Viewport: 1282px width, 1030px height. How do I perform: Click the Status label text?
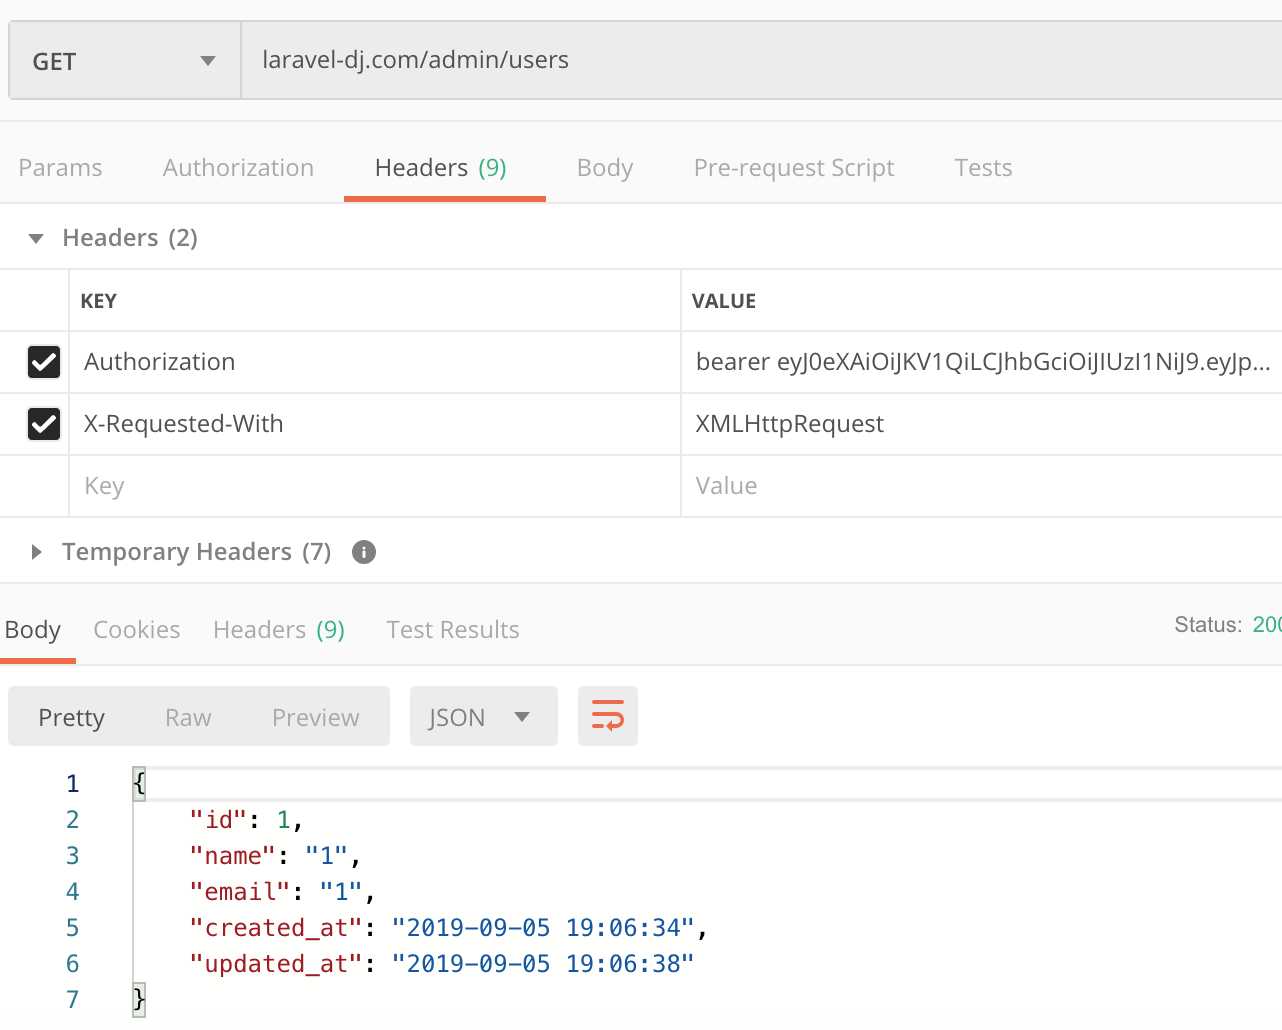point(1208,625)
